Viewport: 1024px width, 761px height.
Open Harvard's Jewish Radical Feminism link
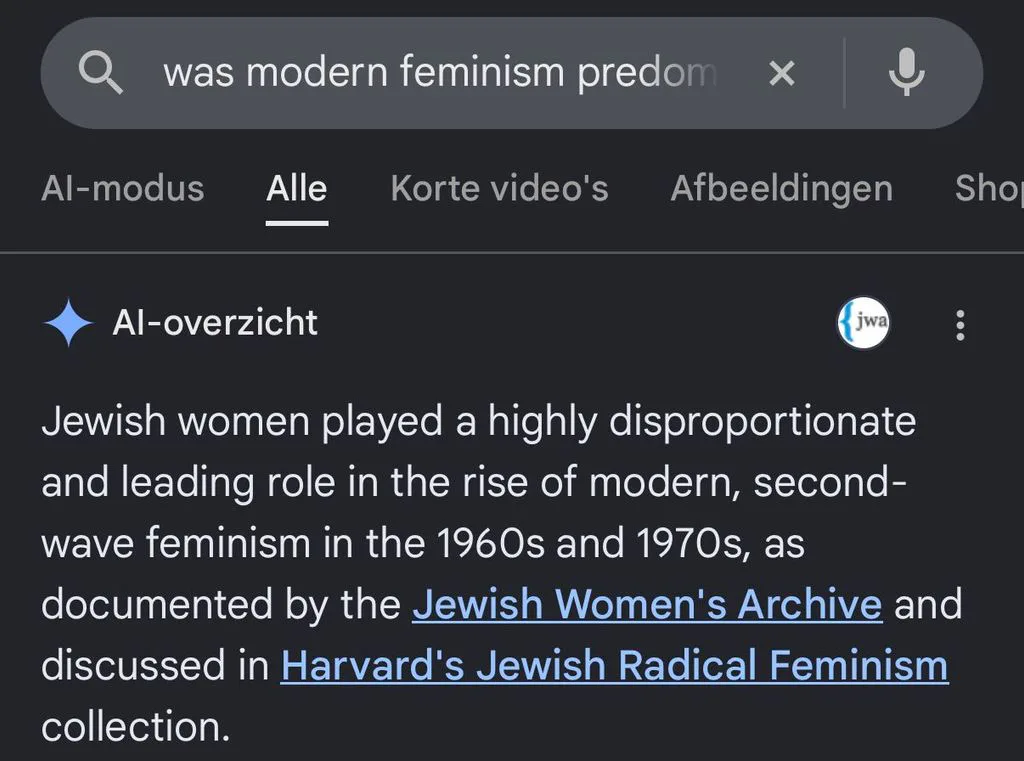(614, 665)
